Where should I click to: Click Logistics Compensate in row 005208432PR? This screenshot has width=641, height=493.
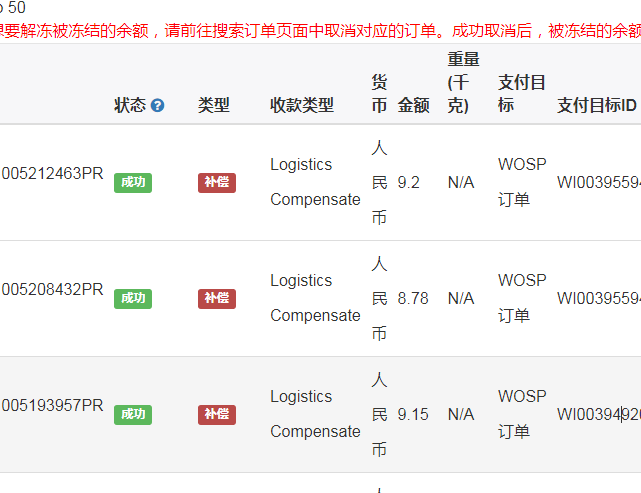[x=315, y=298]
